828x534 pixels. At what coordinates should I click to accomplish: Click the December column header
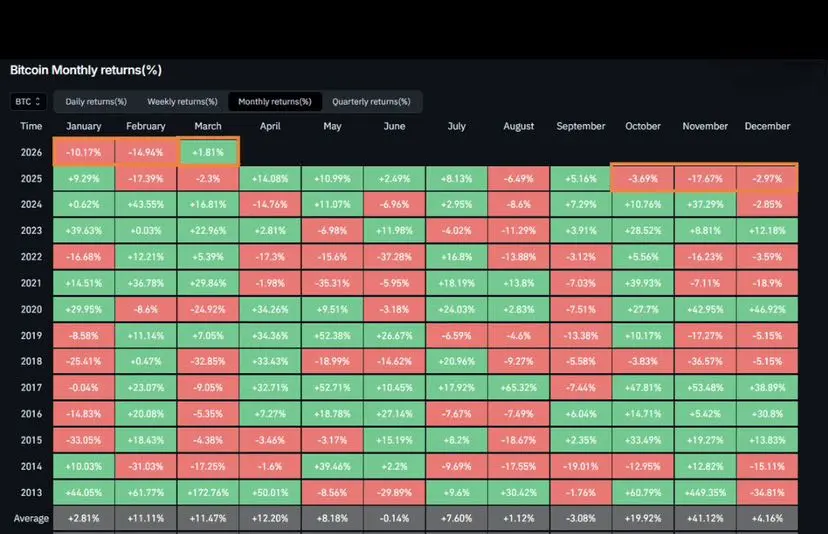(767, 126)
